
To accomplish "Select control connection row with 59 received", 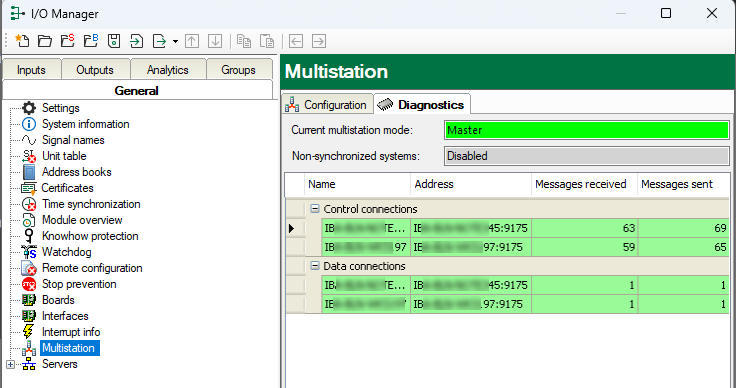I will [x=507, y=247].
